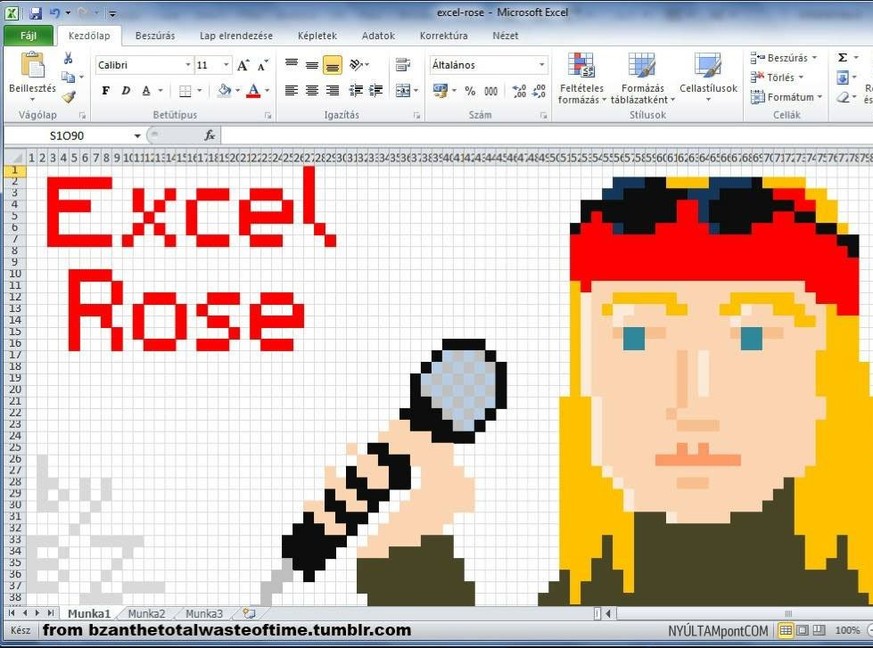873x648 pixels.
Task: Click the insert function fx icon
Action: coord(210,135)
